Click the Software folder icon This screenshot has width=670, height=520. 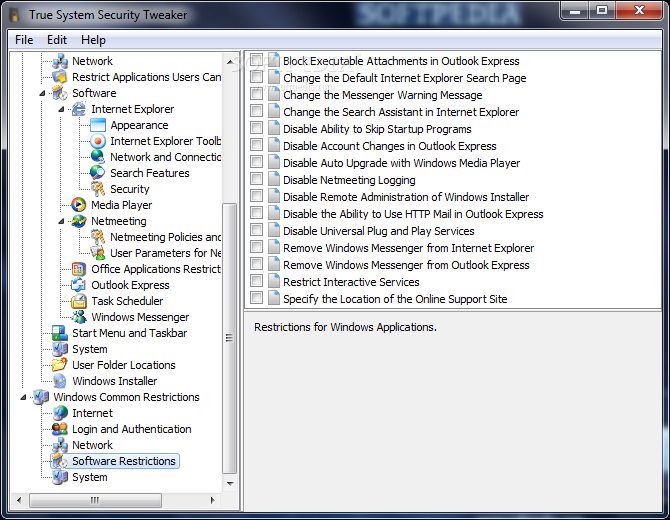pos(60,93)
